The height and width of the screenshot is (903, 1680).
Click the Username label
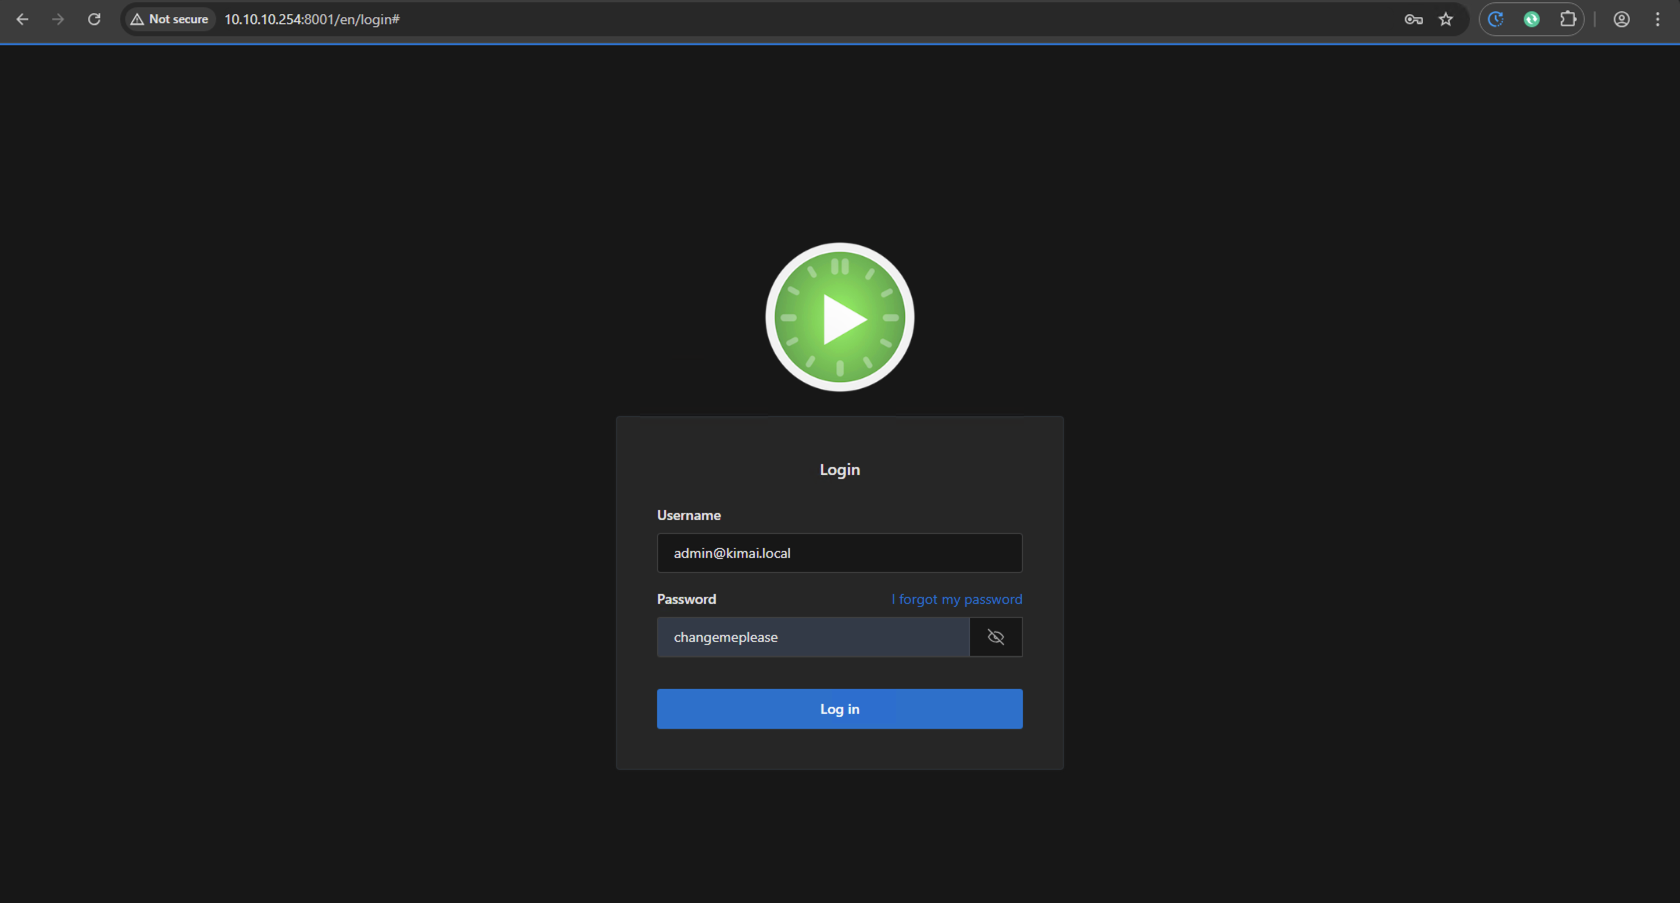tap(689, 515)
